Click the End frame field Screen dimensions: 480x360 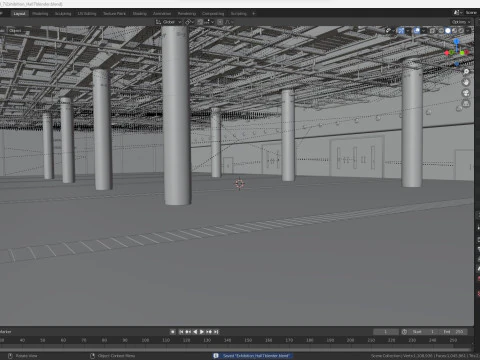pos(453,332)
